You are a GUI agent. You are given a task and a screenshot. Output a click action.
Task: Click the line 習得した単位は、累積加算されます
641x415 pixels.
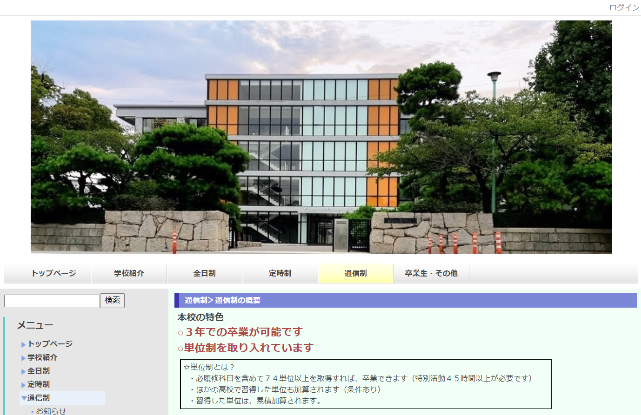coord(256,400)
